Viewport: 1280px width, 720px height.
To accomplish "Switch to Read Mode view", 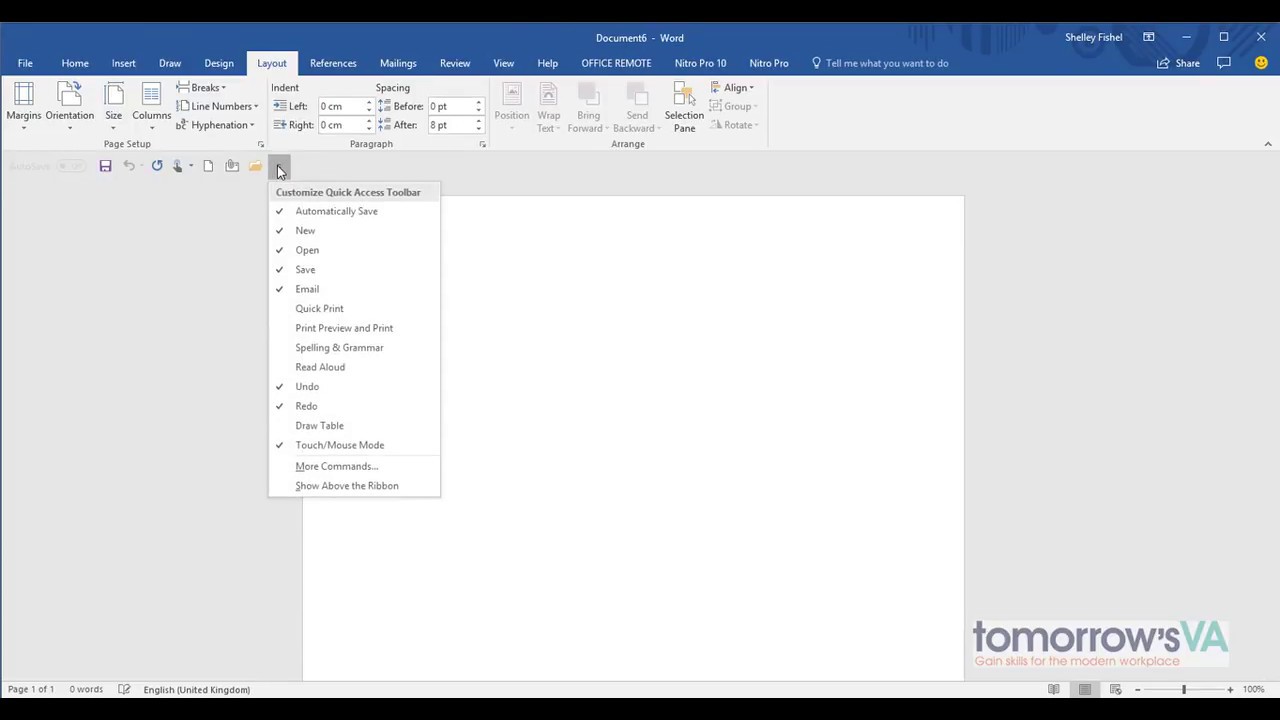I will click(1053, 689).
